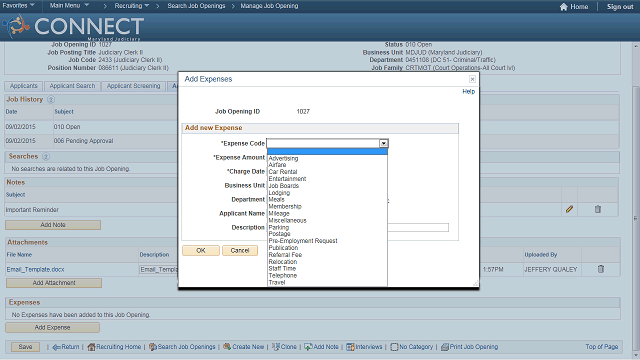
Task: Open the Expense Code dropdown arrow
Action: 383,143
